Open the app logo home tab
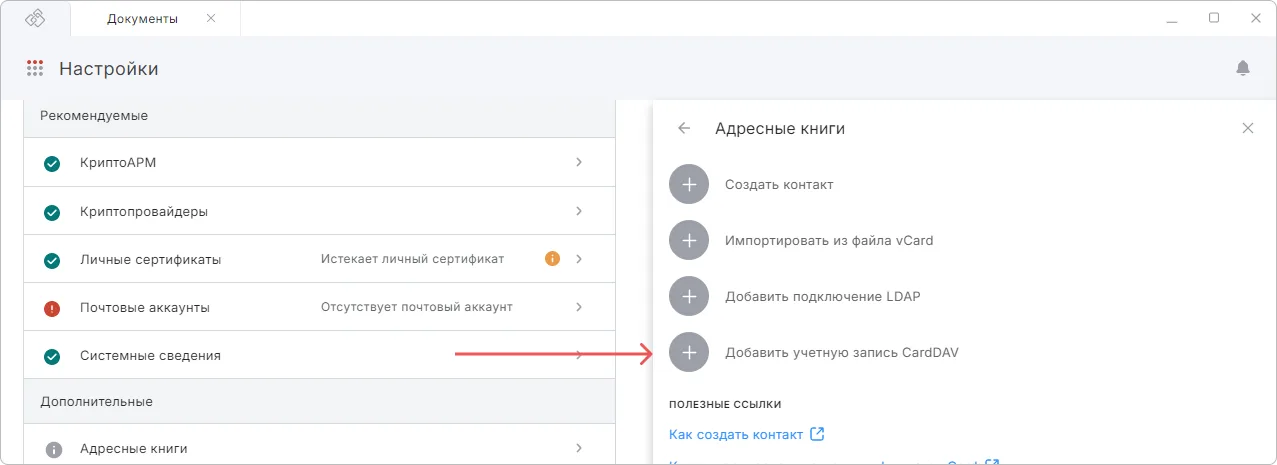This screenshot has height=465, width=1277. point(36,18)
